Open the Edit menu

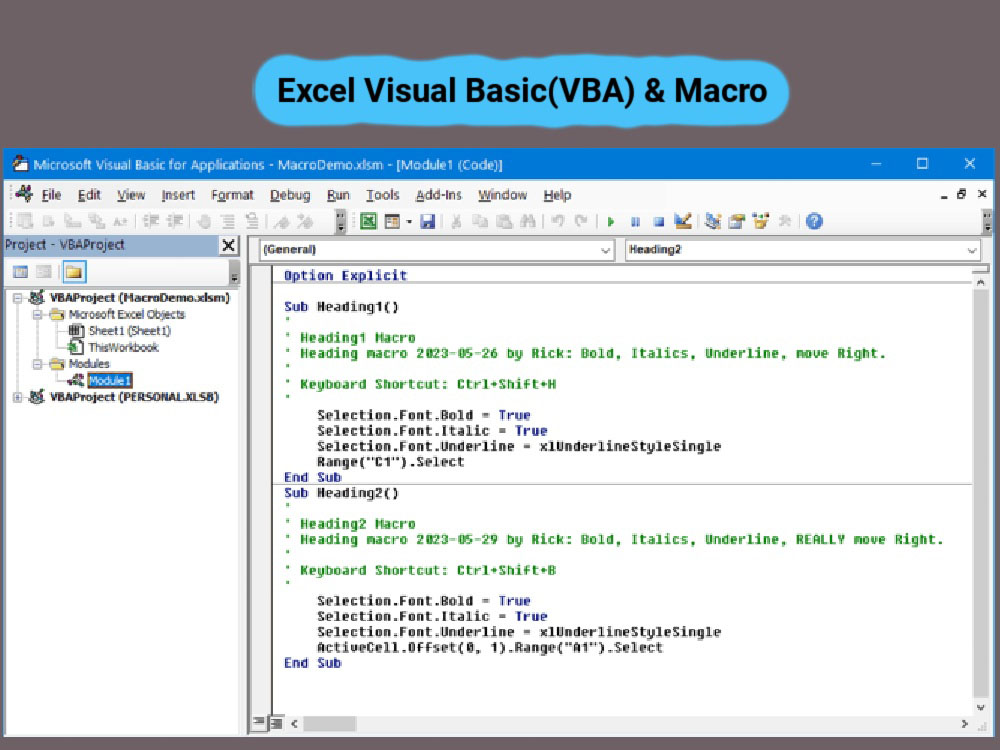coord(89,195)
